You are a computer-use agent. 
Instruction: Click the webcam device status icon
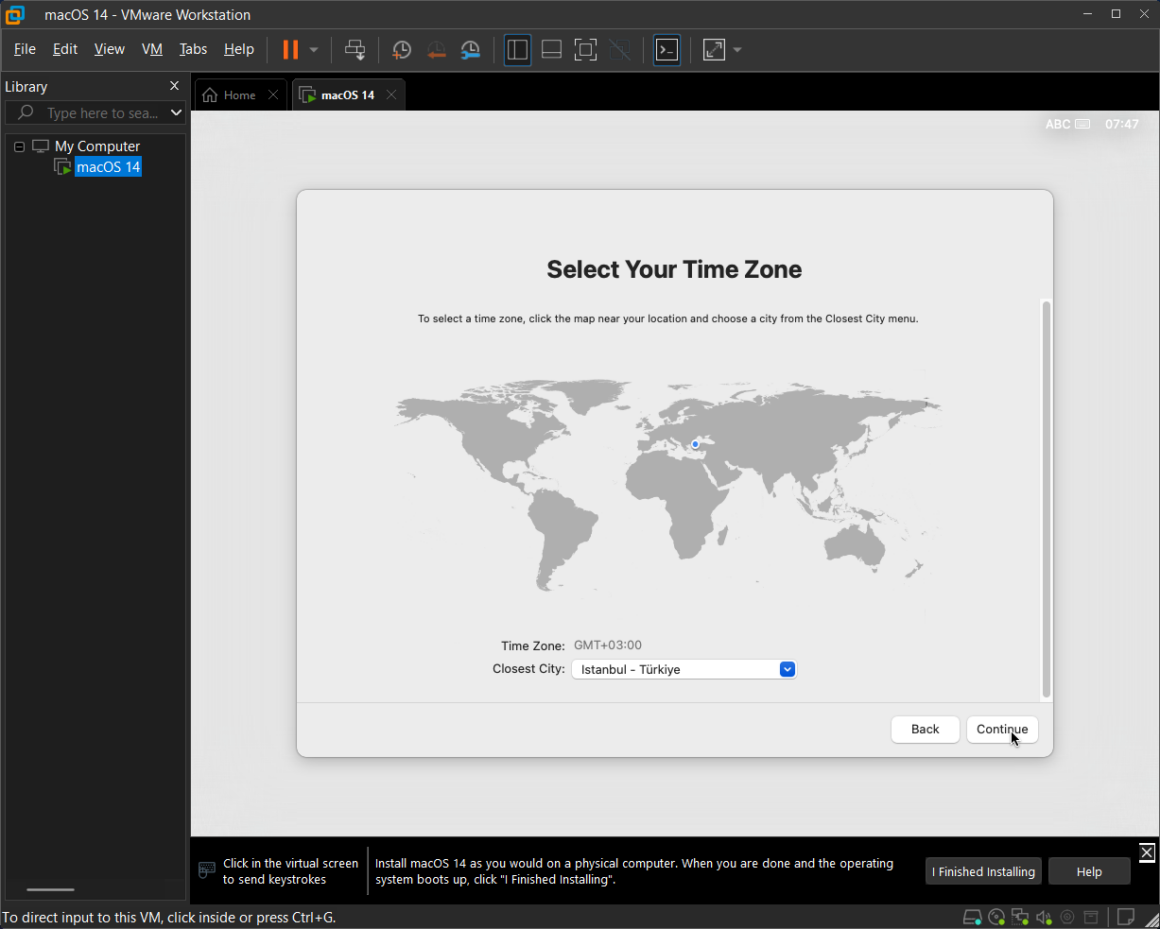coord(1068,918)
